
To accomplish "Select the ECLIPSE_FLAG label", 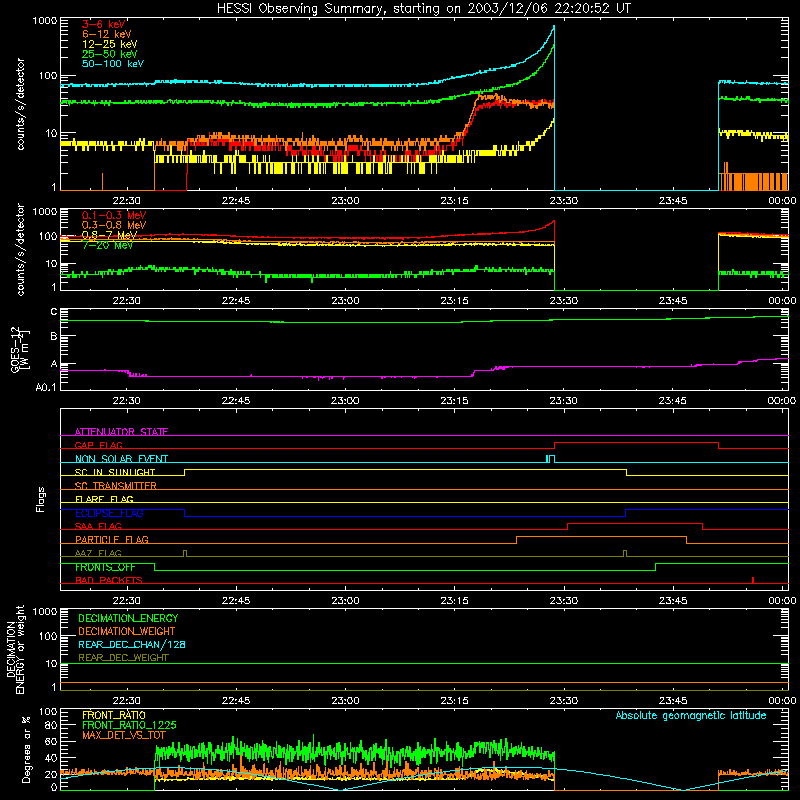I will click(x=109, y=513).
